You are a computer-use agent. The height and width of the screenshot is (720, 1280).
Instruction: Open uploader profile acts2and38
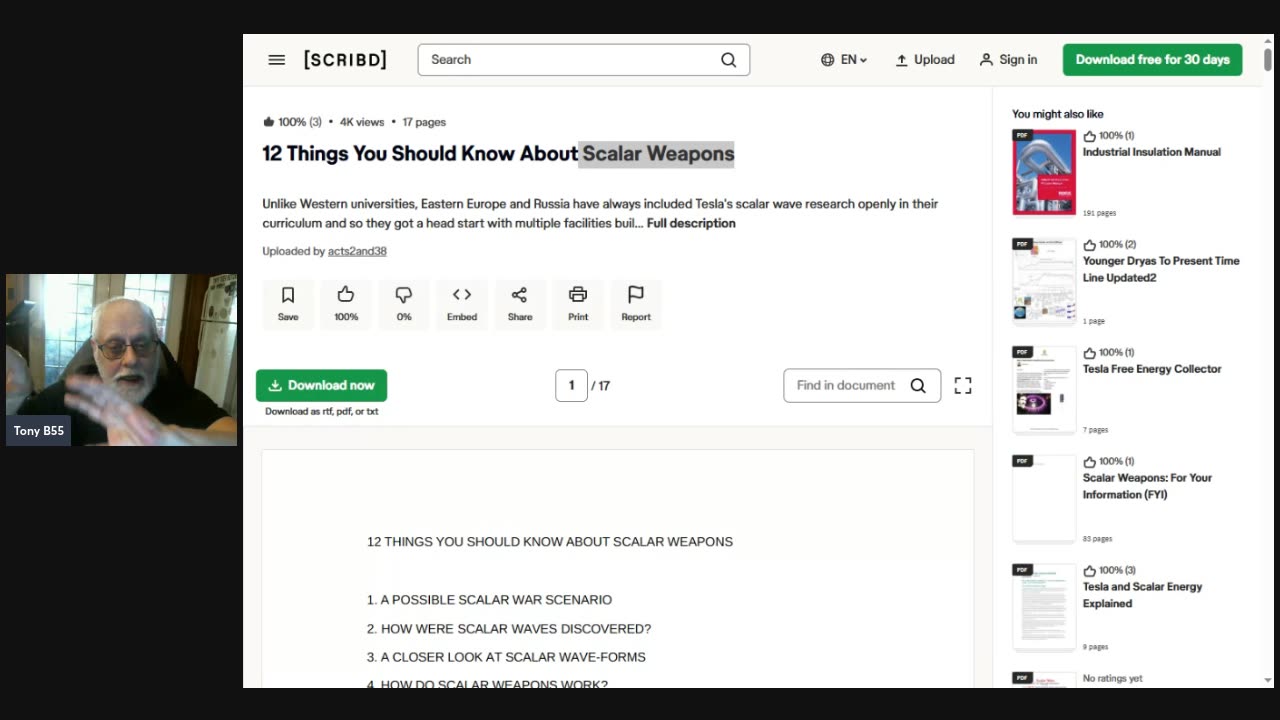tap(357, 251)
